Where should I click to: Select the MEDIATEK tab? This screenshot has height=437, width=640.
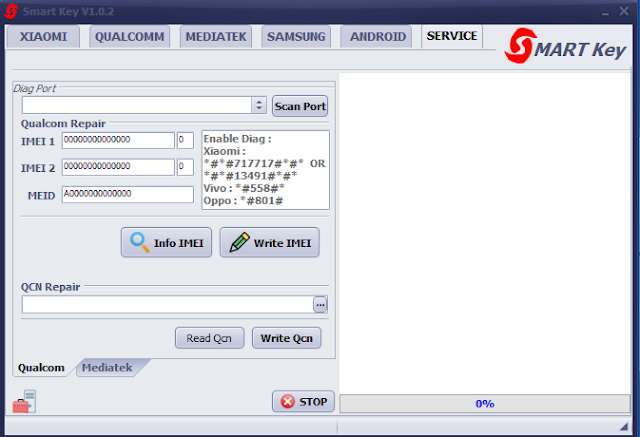coord(216,37)
